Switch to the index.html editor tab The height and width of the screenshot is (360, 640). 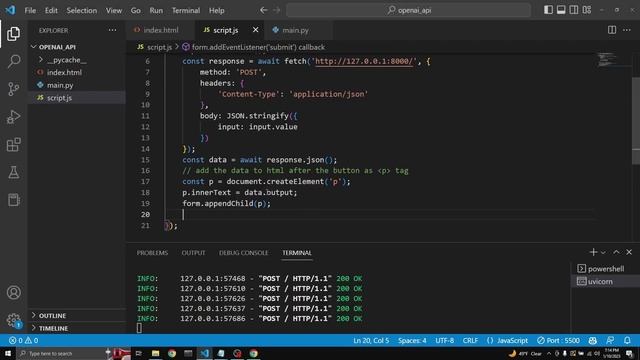click(161, 30)
